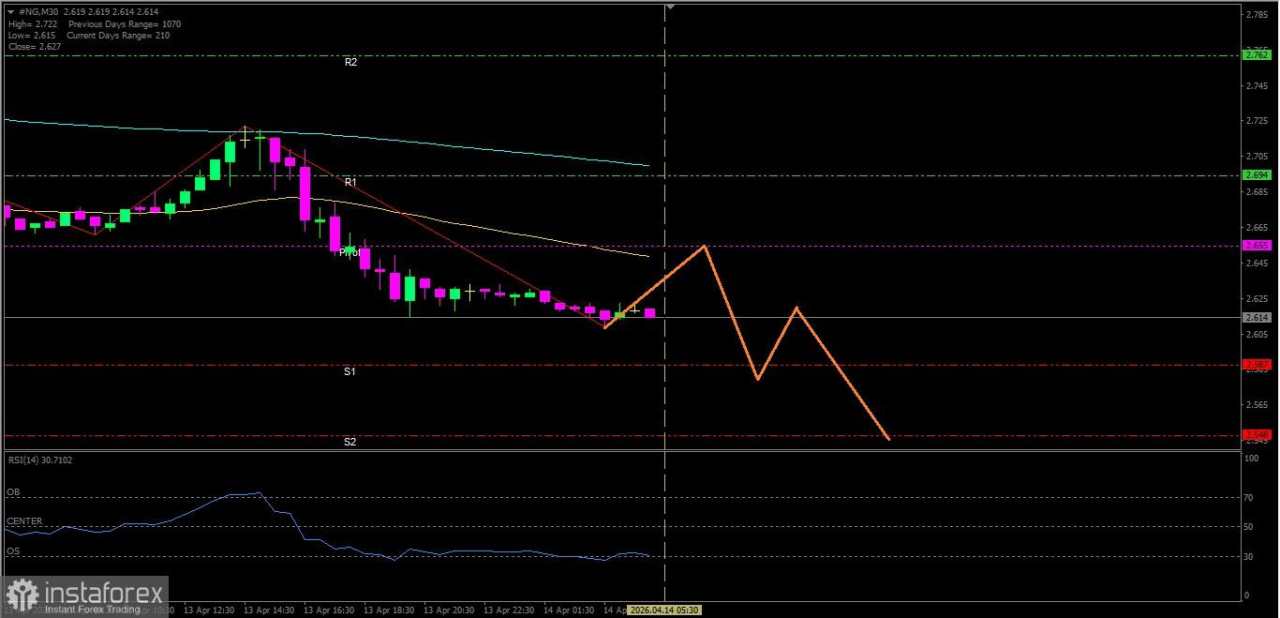Click the 13 Apr 16:30 time label
Image resolution: width=1280 pixels, height=618 pixels.
tap(328, 609)
